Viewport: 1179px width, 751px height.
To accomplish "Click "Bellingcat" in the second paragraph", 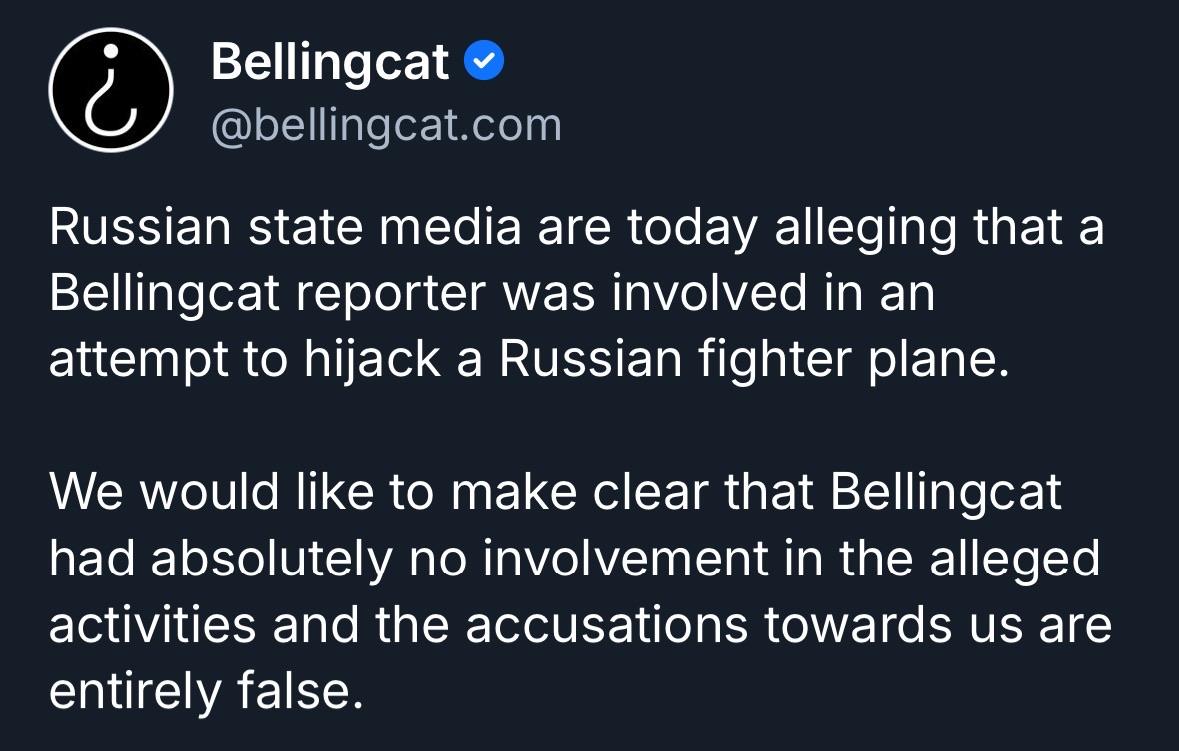I will click(x=946, y=493).
